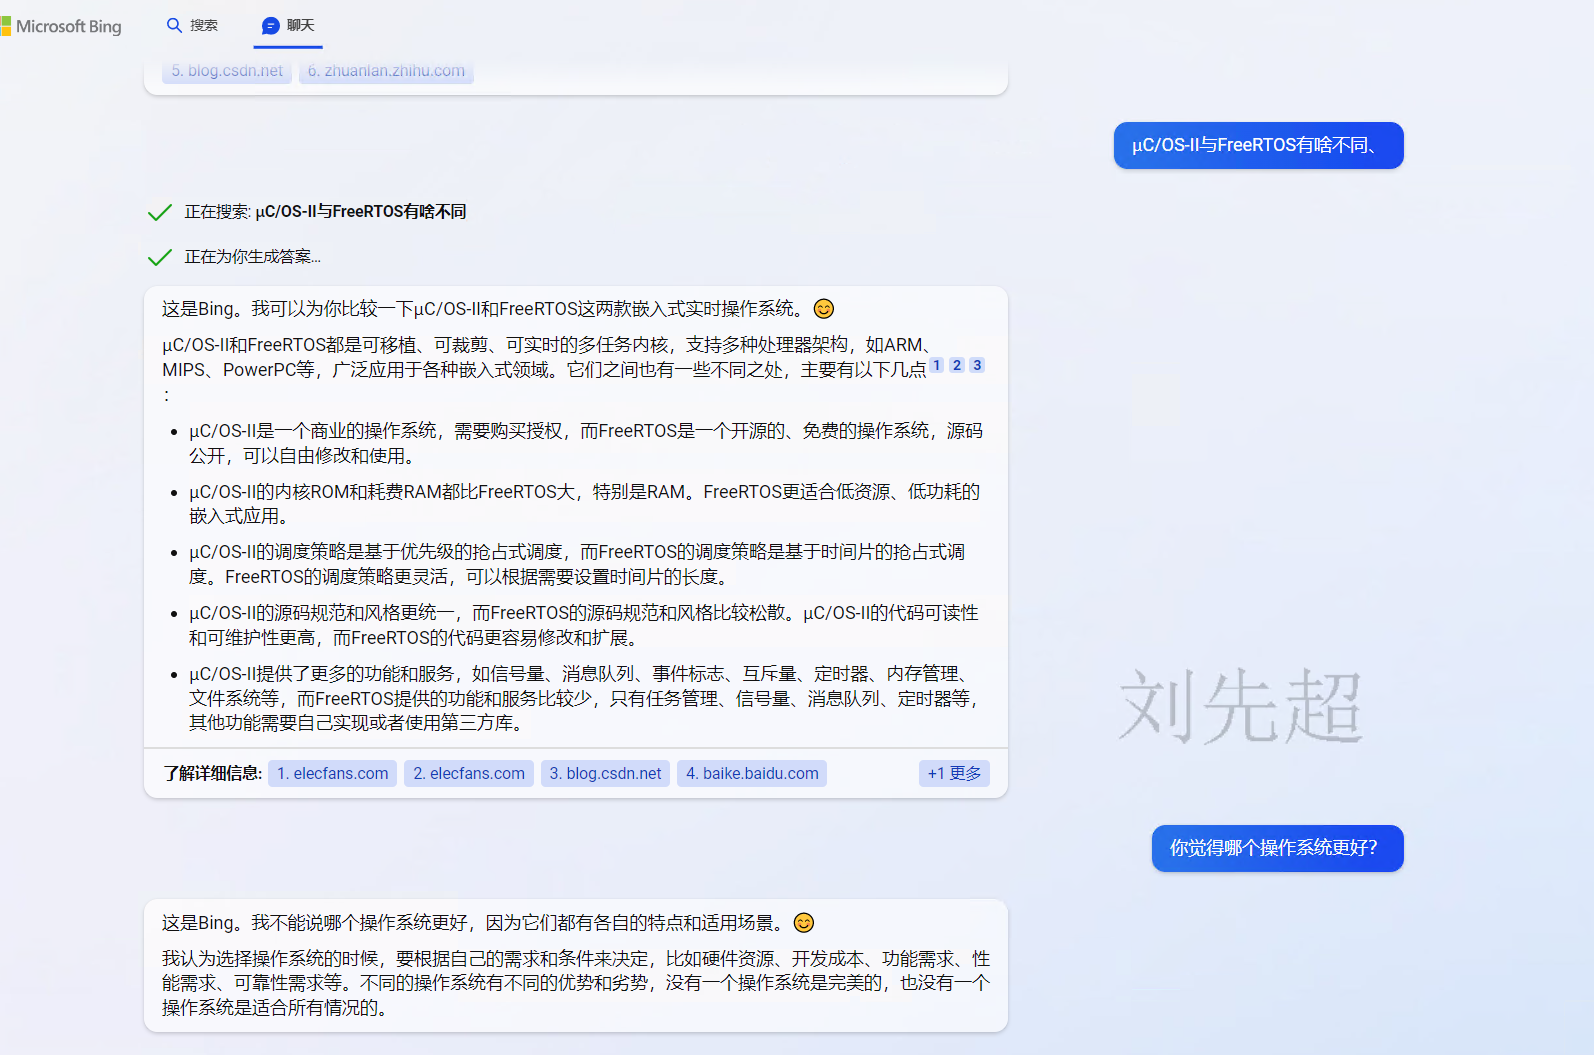Click the smiley emoji in the first Bing answer
Screen dimensions: 1594x1055
(x=824, y=309)
